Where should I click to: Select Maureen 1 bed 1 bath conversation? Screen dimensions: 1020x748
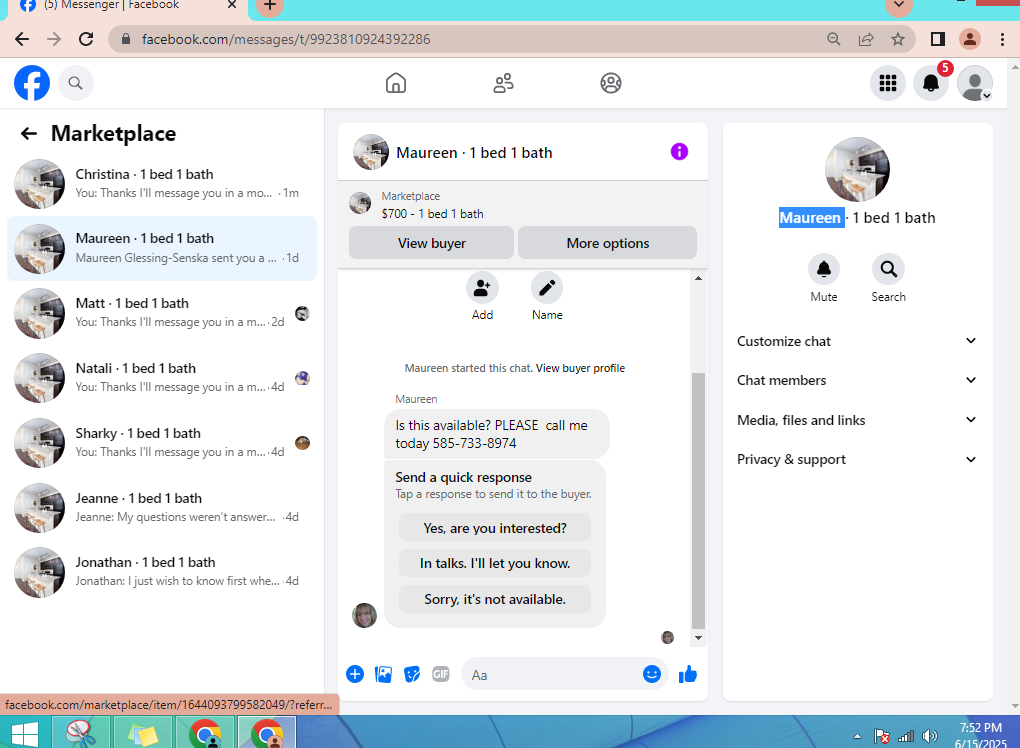(x=162, y=248)
